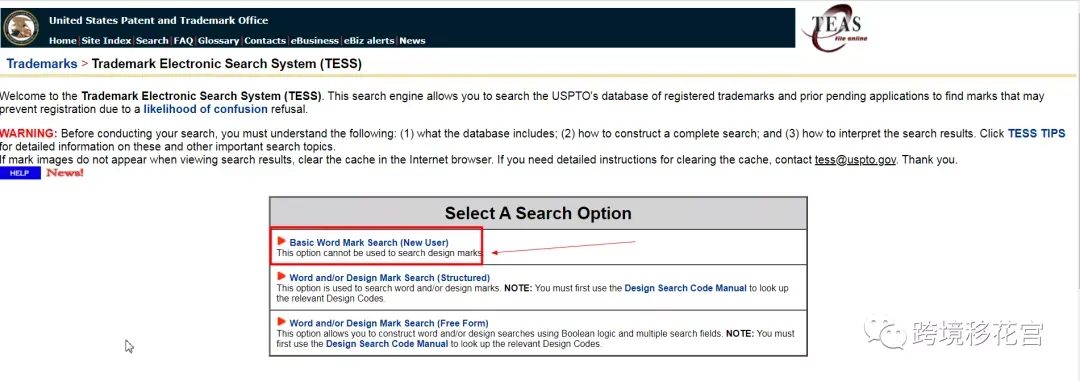The width and height of the screenshot is (1080, 381).
Task: Click the blue HELP button icon
Action: pos(20,174)
